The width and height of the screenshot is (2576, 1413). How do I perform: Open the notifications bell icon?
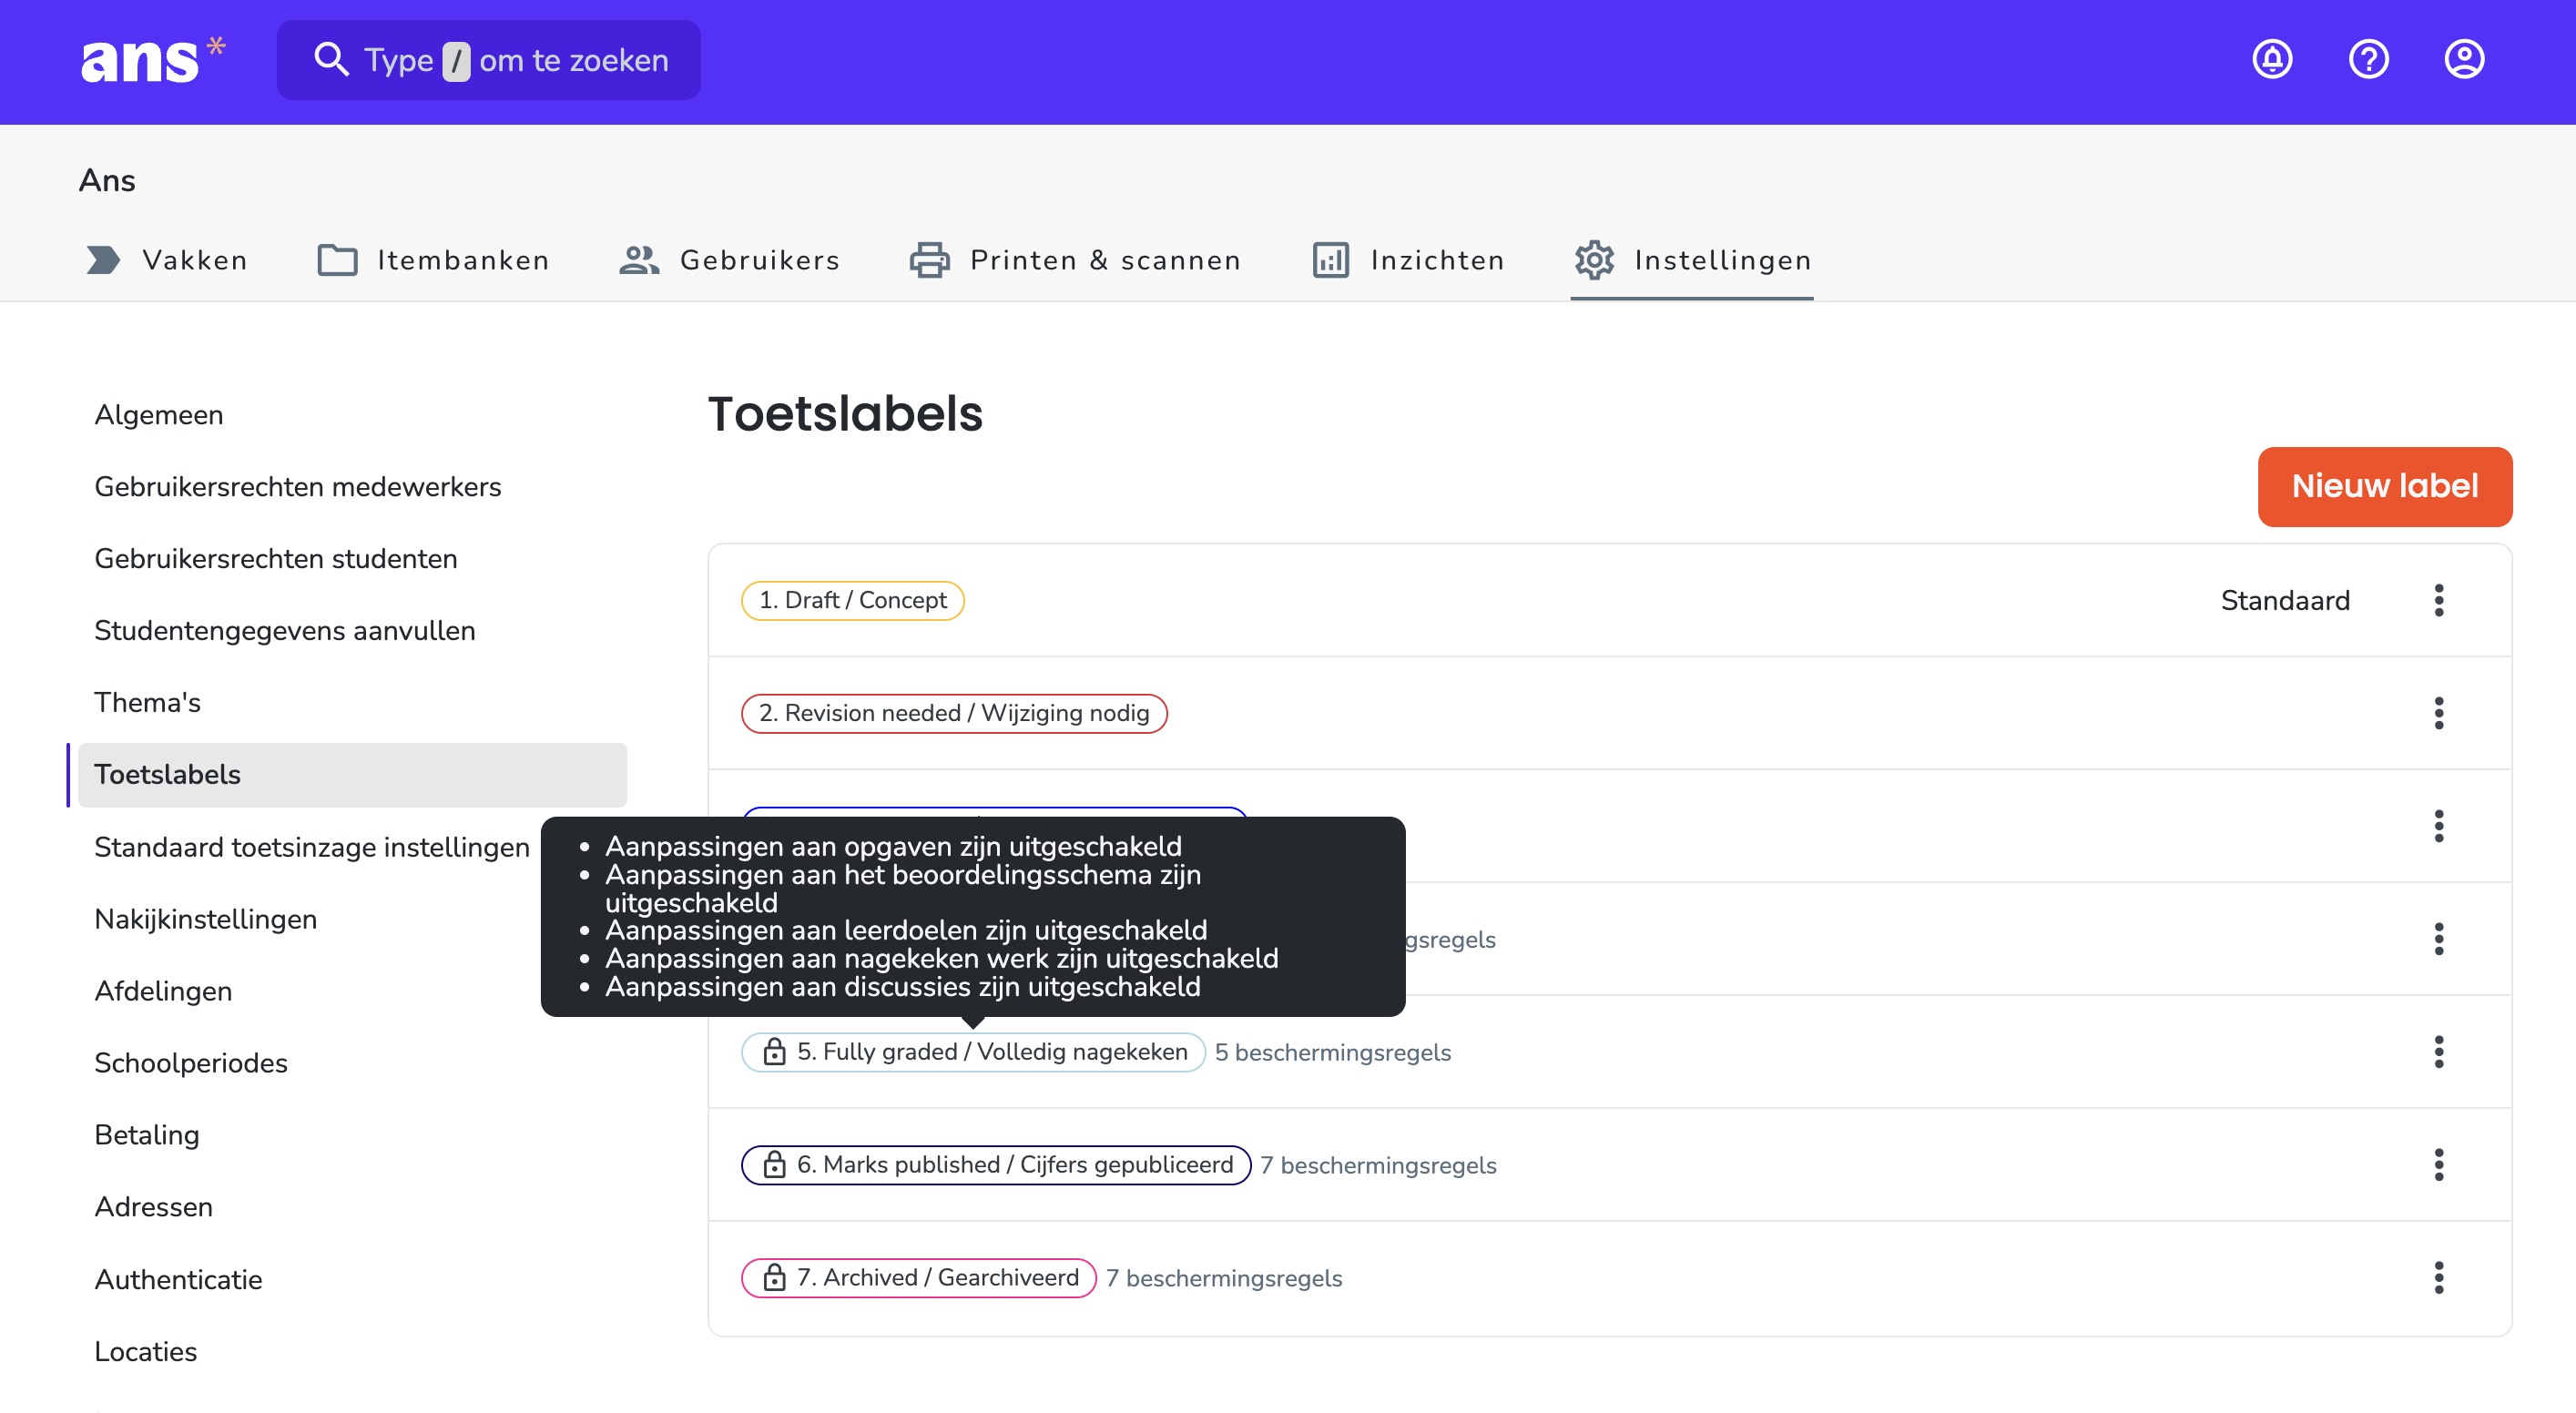coord(2272,60)
